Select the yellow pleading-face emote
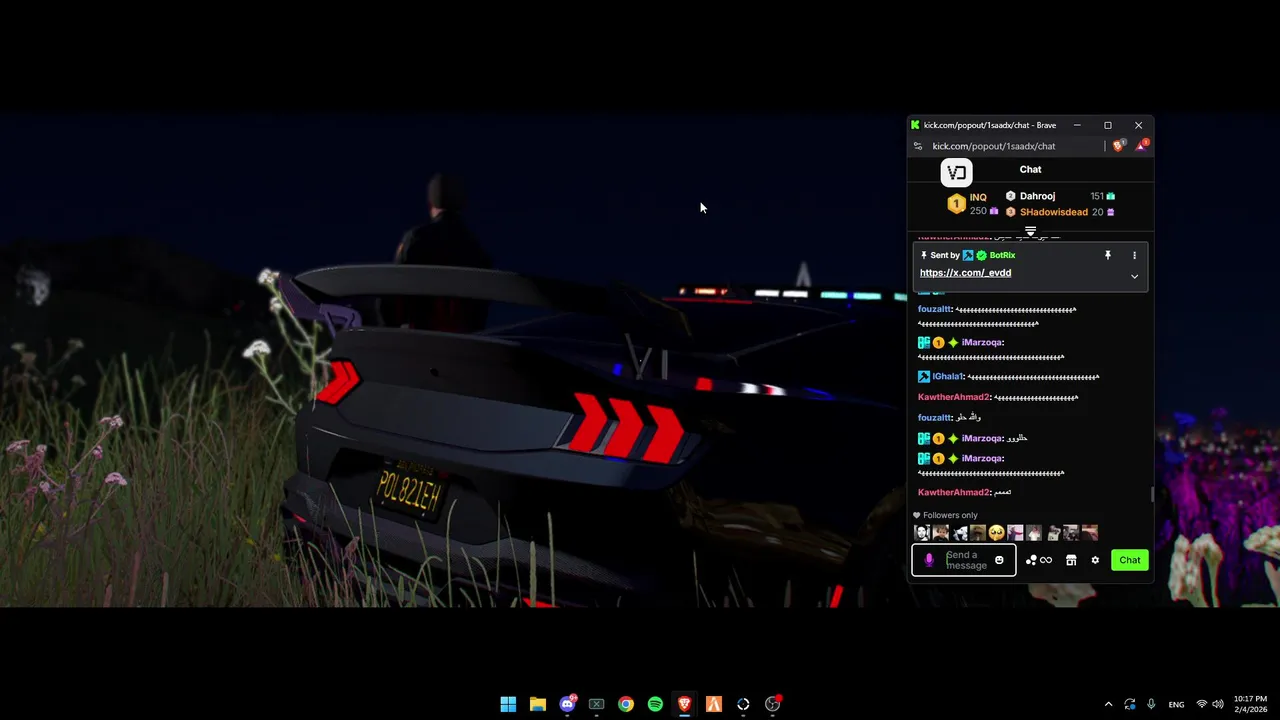1280x720 pixels. click(996, 533)
